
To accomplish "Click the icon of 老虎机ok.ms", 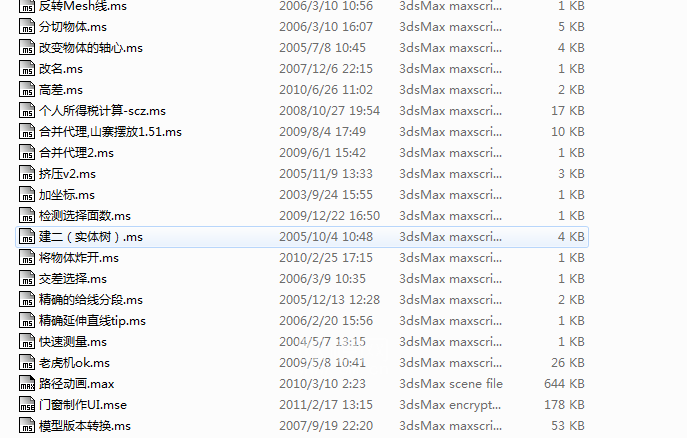I will click(x=27, y=363).
